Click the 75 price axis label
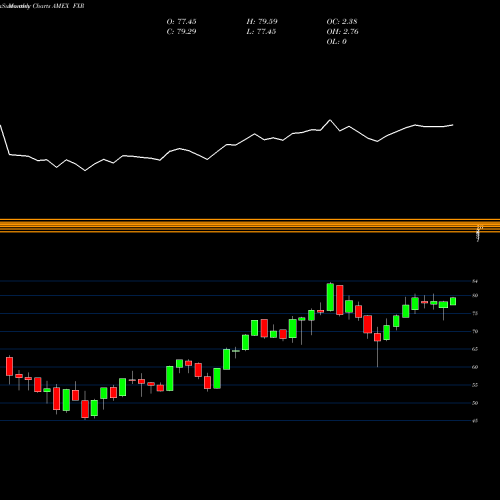The image size is (500, 500). (475, 313)
